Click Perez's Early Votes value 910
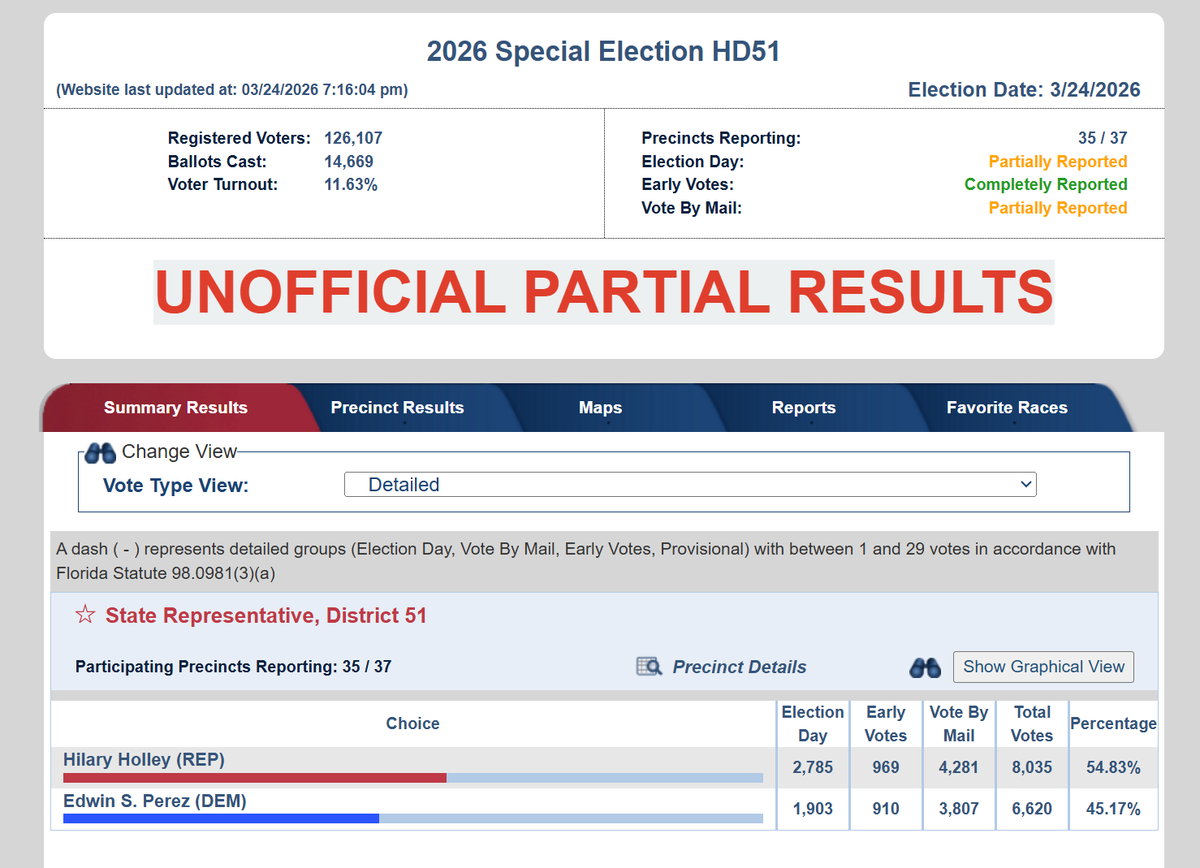 (886, 809)
